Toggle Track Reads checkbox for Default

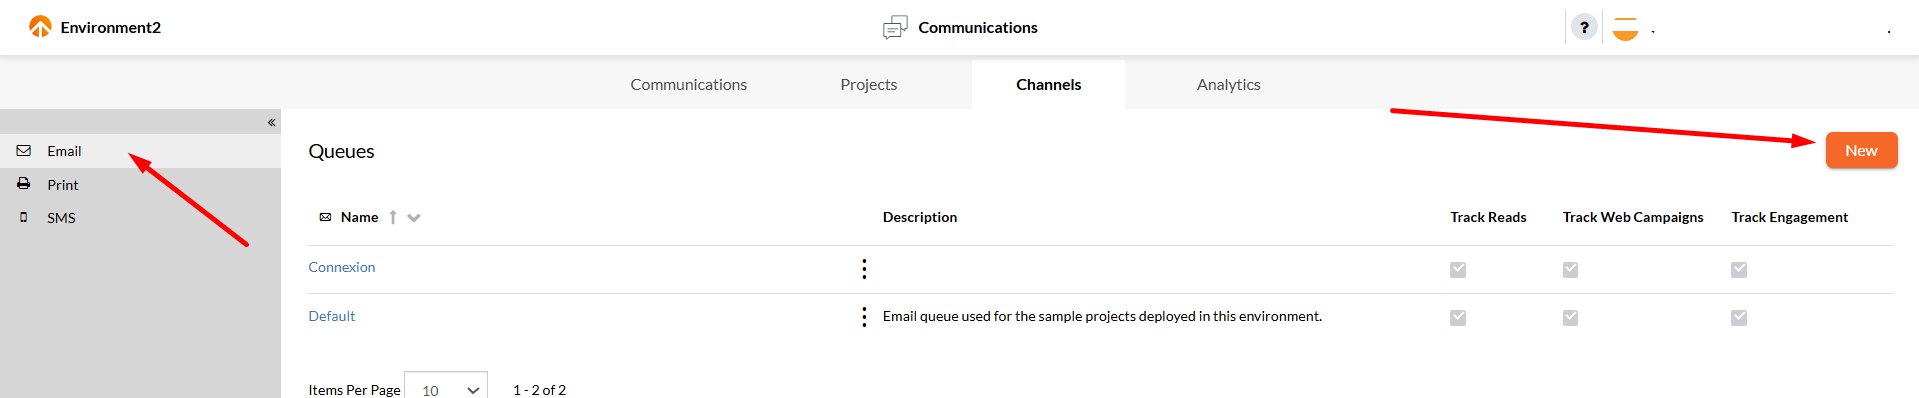1458,318
